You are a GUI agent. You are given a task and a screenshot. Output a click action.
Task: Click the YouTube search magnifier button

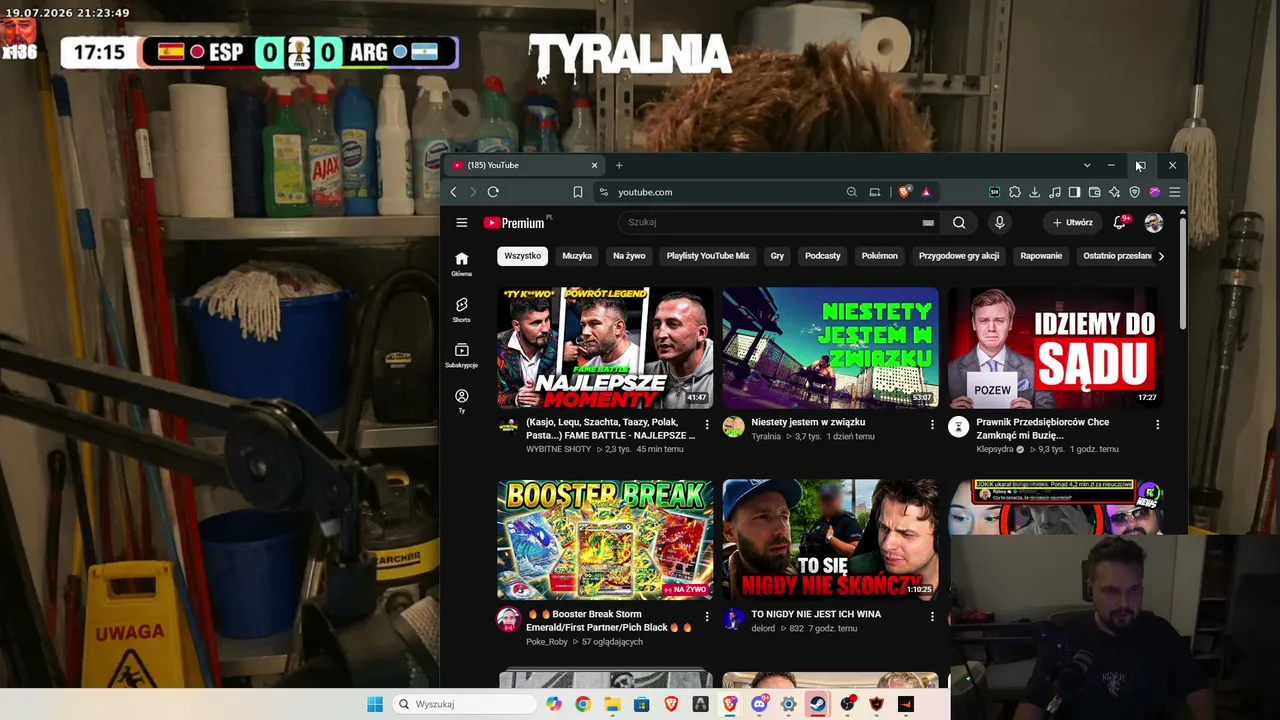pos(959,223)
